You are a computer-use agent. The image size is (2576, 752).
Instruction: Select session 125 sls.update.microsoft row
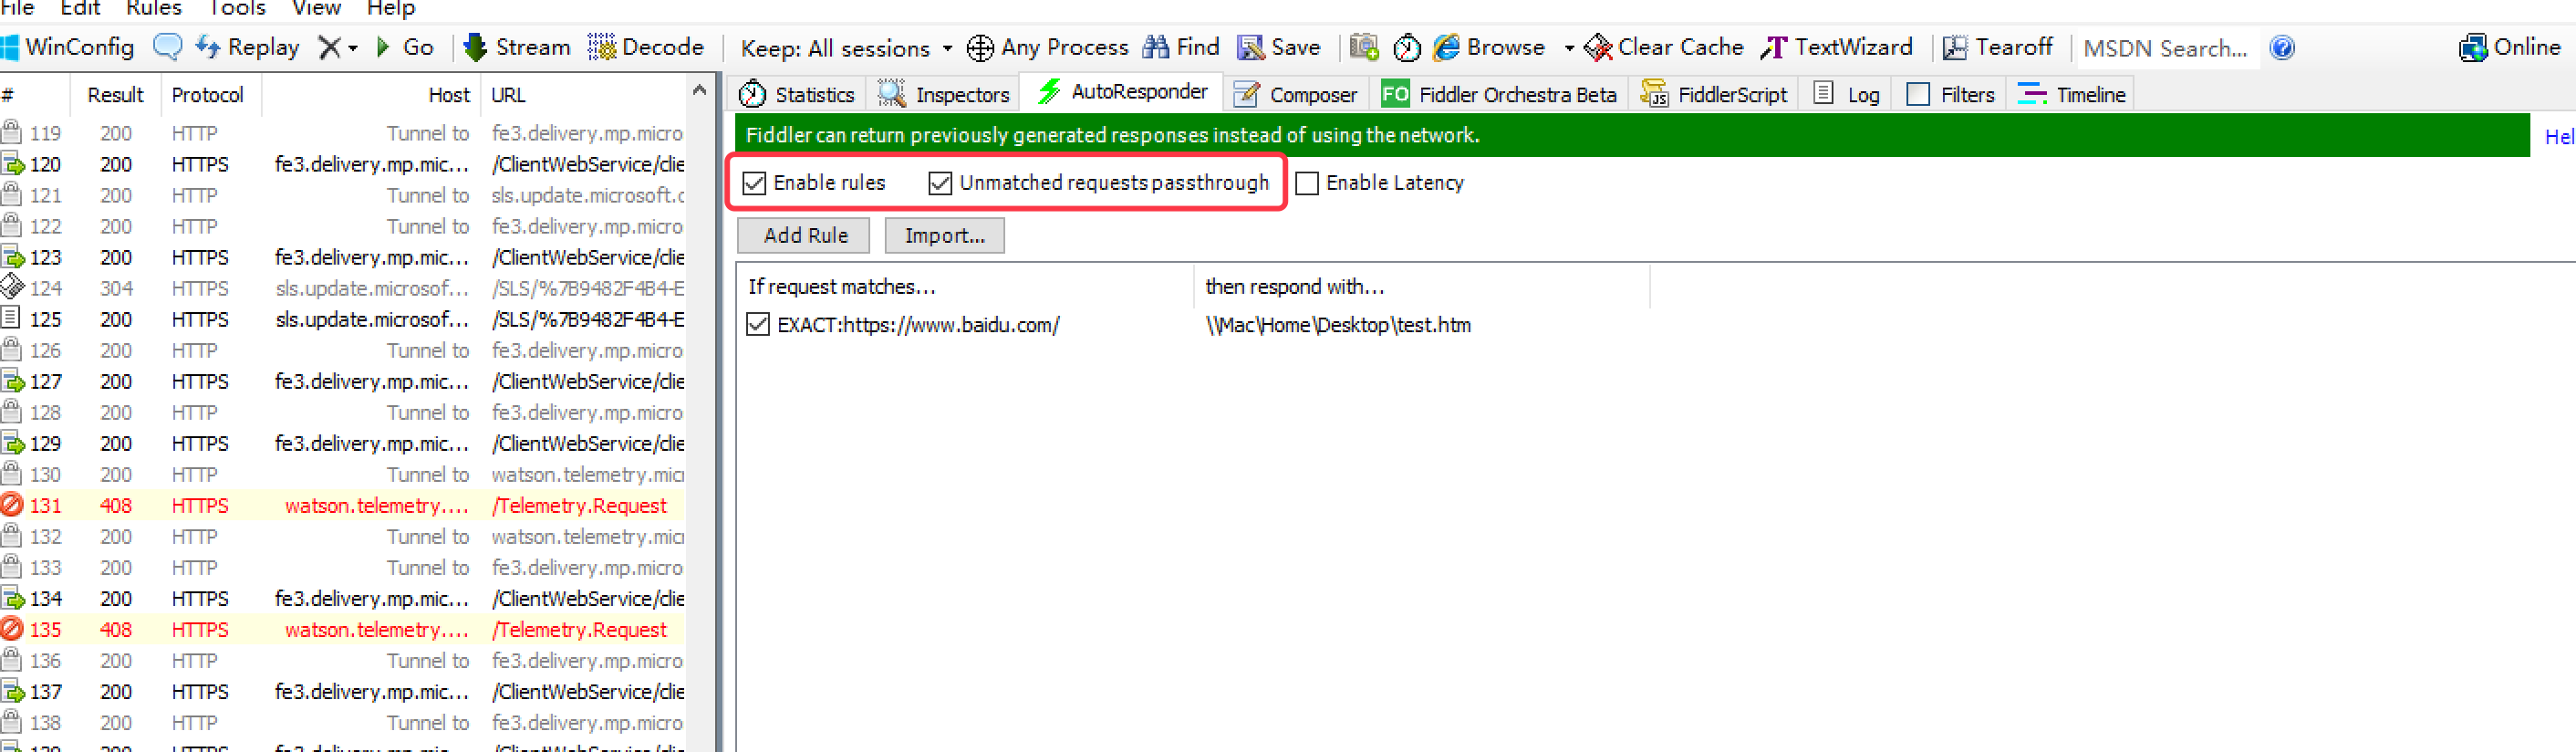pyautogui.click(x=342, y=320)
